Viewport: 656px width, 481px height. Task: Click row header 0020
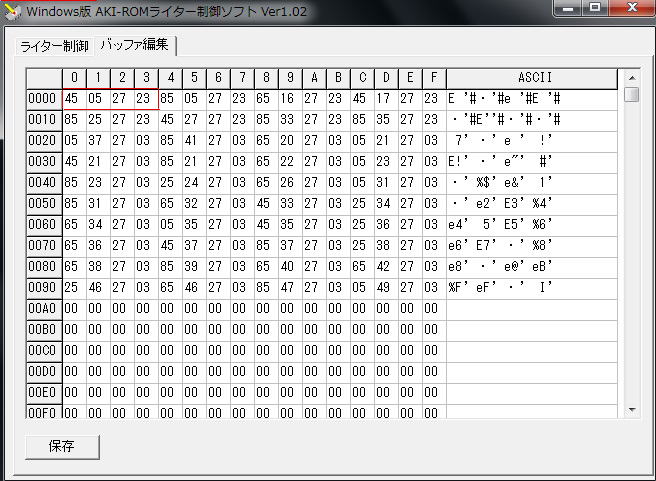pyautogui.click(x=44, y=141)
